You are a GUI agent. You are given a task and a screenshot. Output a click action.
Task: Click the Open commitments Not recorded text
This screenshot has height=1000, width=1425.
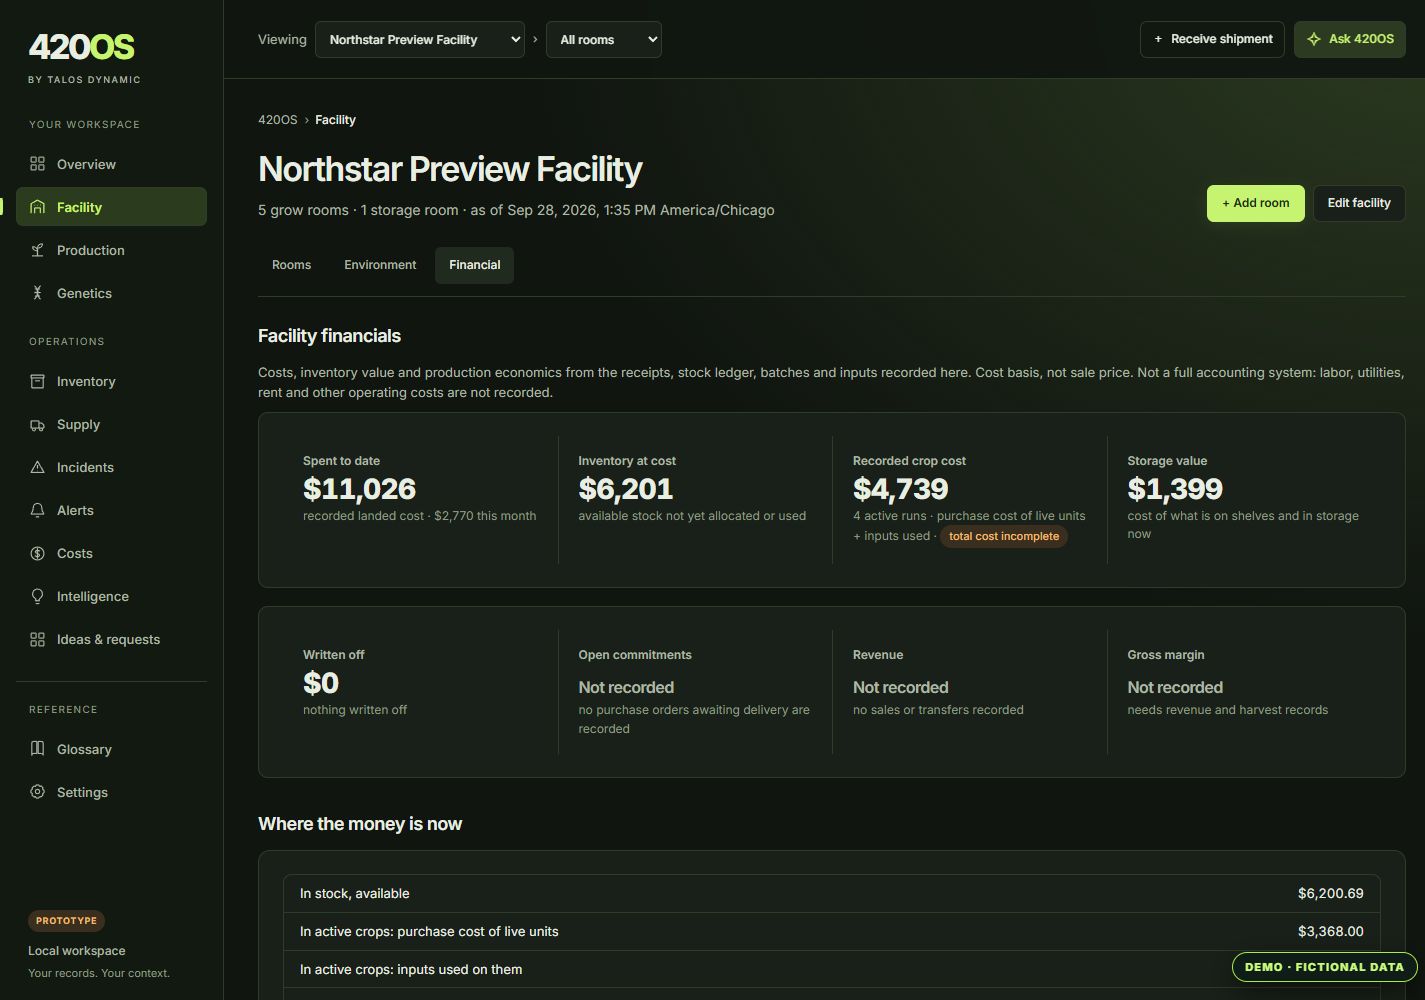coord(626,688)
